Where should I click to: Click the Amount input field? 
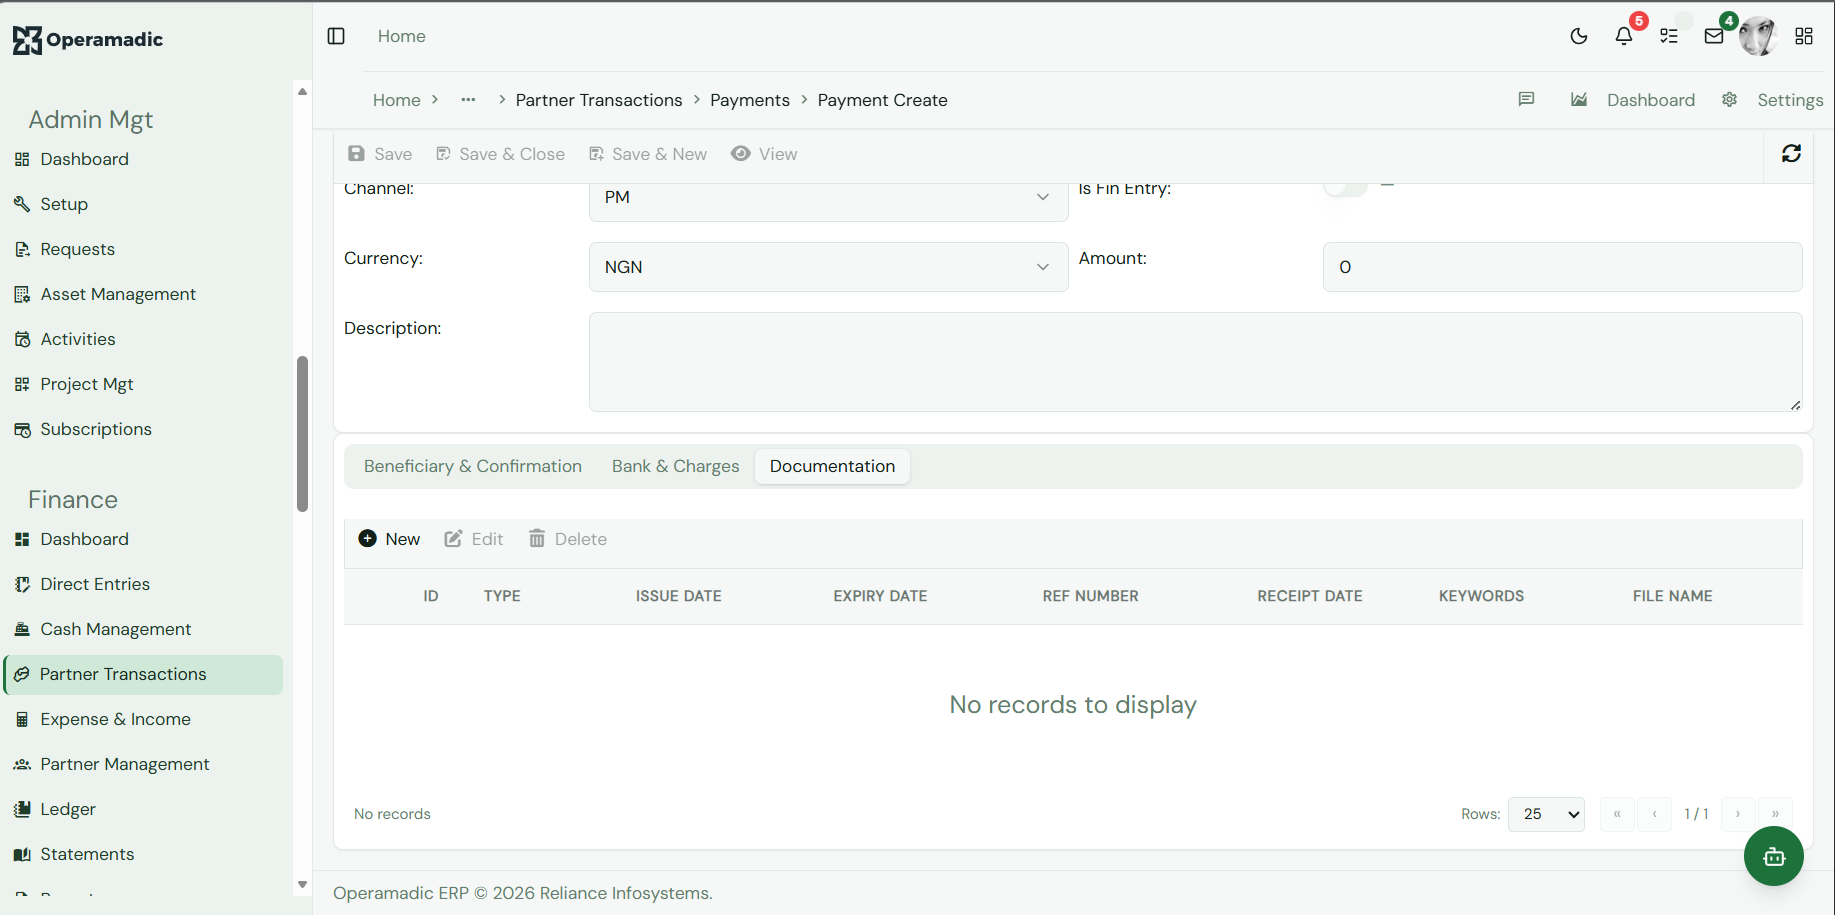tap(1562, 267)
